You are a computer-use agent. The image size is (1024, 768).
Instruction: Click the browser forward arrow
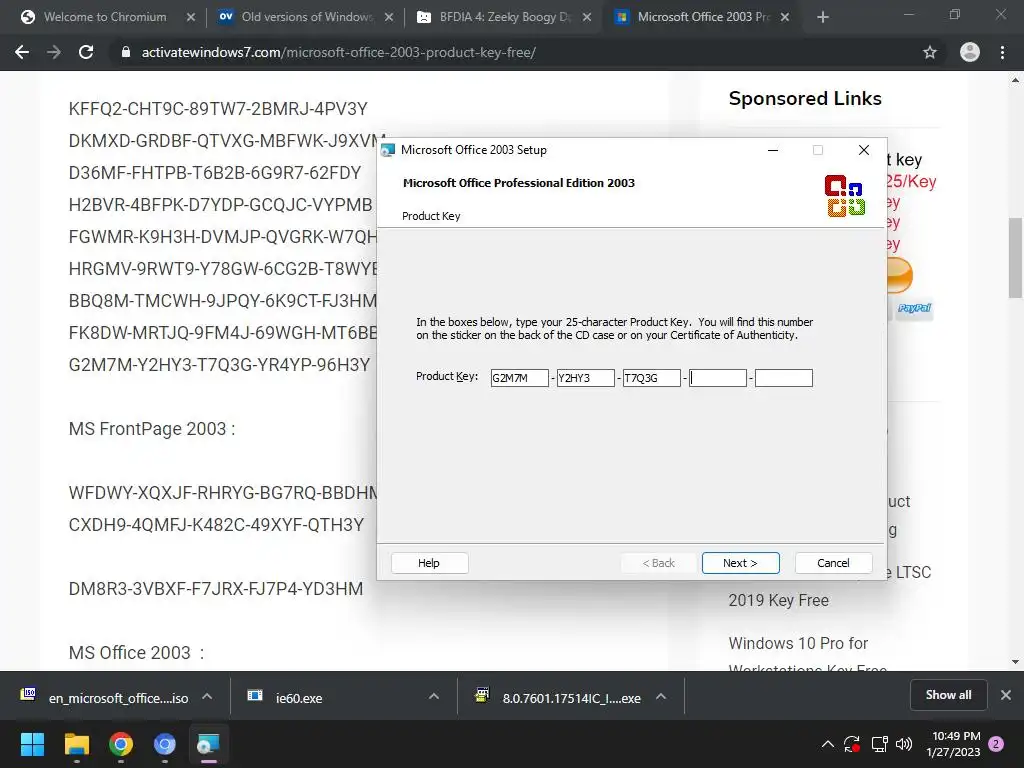pos(54,52)
